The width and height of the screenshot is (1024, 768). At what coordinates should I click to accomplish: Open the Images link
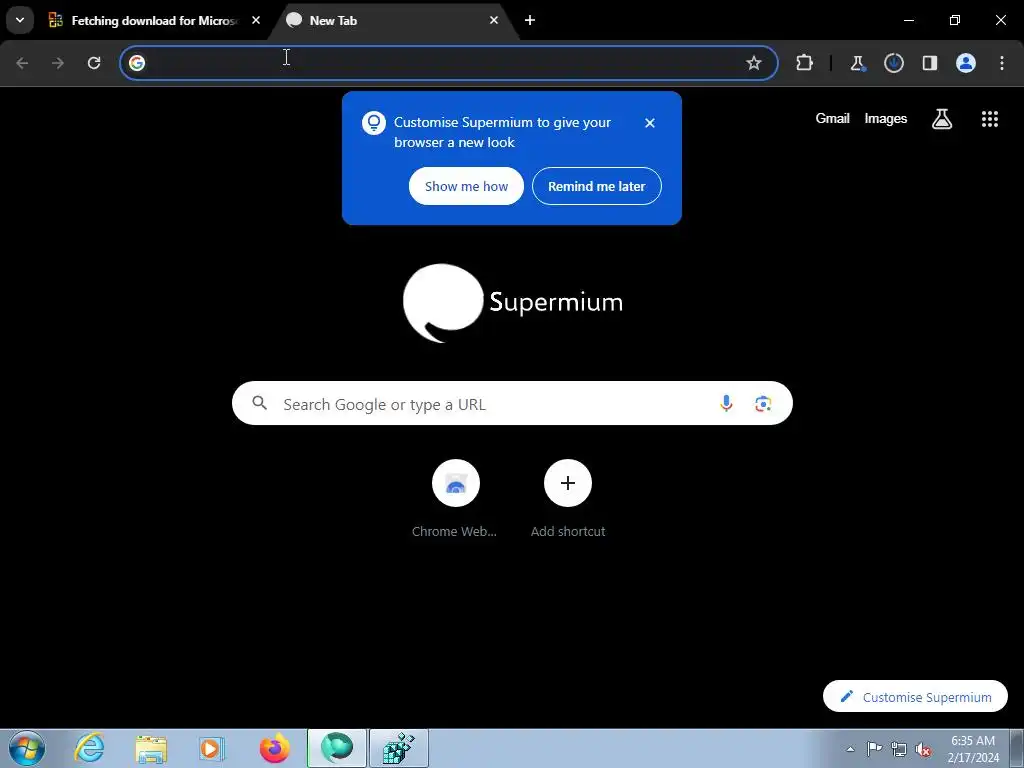coord(886,118)
